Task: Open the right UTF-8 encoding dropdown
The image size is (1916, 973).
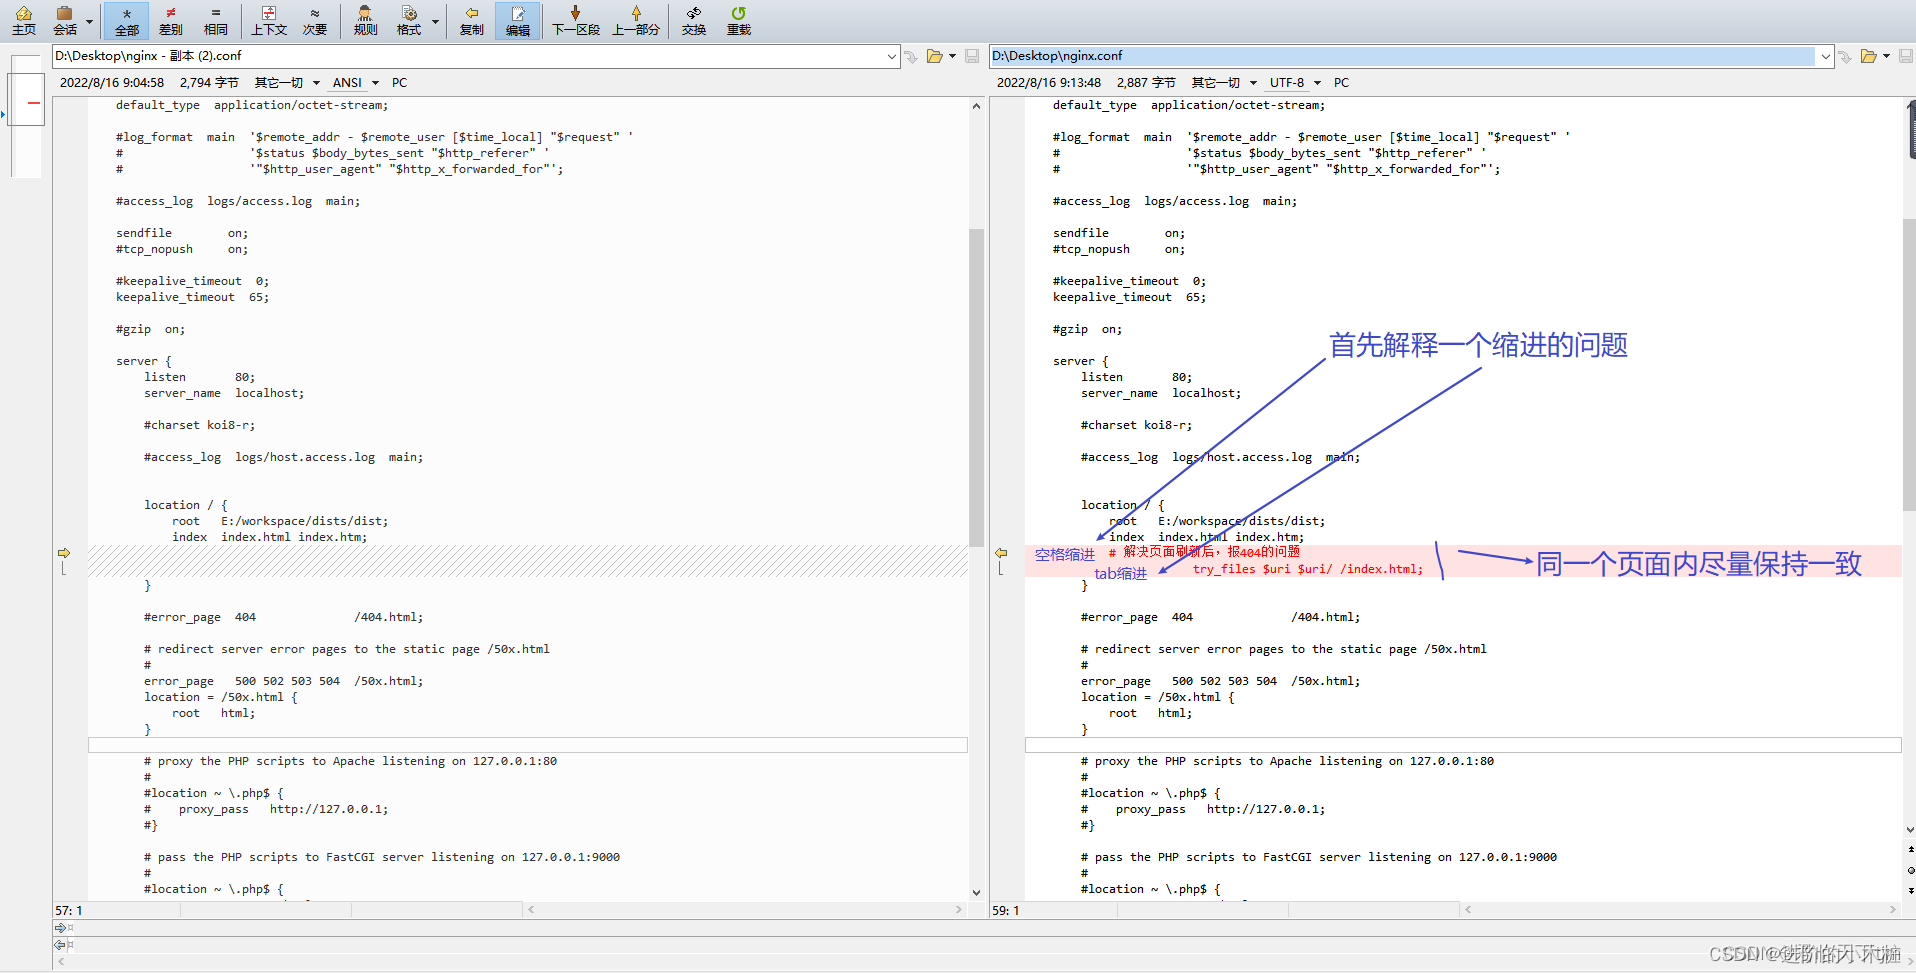Action: [1295, 83]
